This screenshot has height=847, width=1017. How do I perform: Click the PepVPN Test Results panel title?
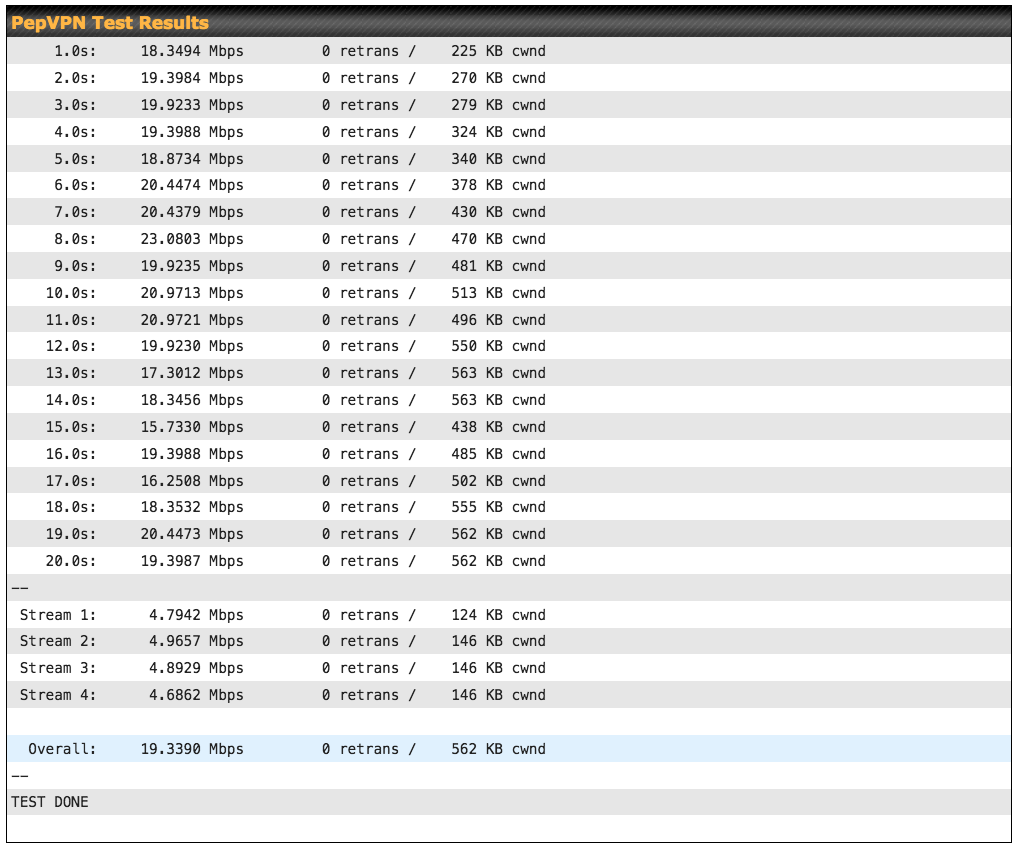coord(110,23)
